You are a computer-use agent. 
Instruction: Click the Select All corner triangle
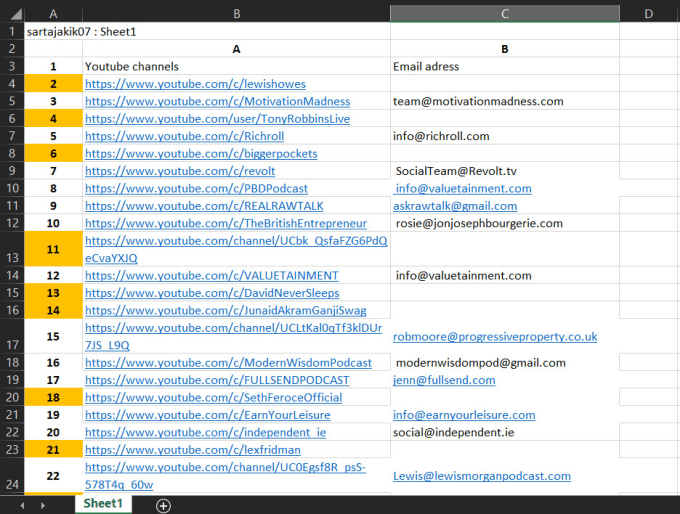pos(16,14)
